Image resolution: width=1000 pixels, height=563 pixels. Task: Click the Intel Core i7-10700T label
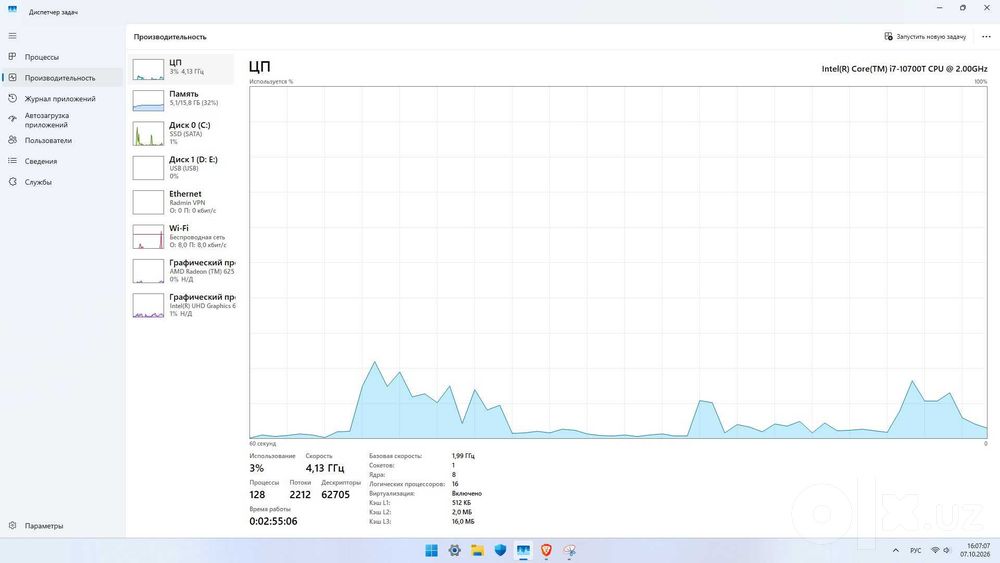pyautogui.click(x=904, y=69)
